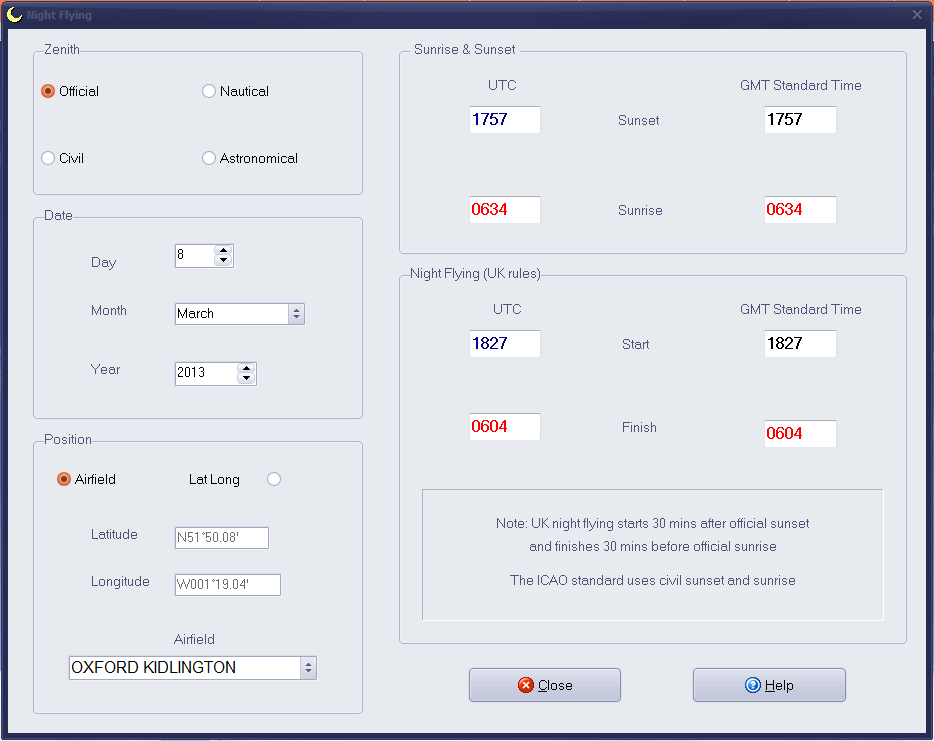Click the Finish label
Image resolution: width=934 pixels, height=741 pixels.
click(639, 427)
